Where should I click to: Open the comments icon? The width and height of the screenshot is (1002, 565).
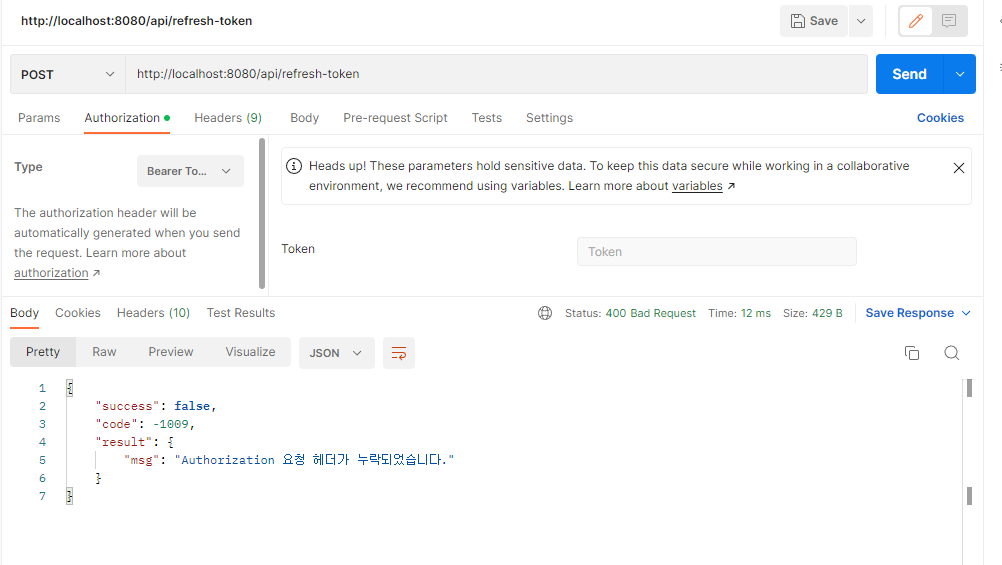[949, 21]
